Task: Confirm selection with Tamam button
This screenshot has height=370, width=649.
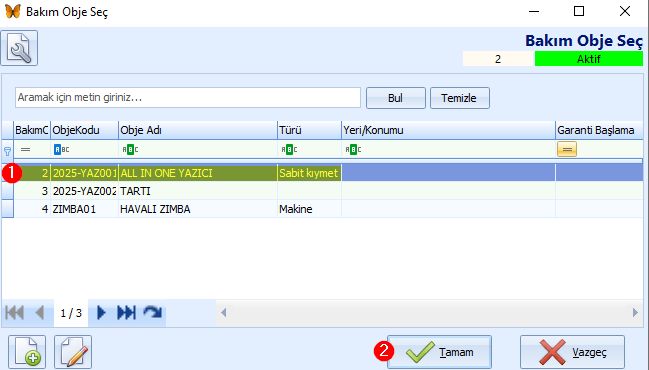Action: point(439,352)
